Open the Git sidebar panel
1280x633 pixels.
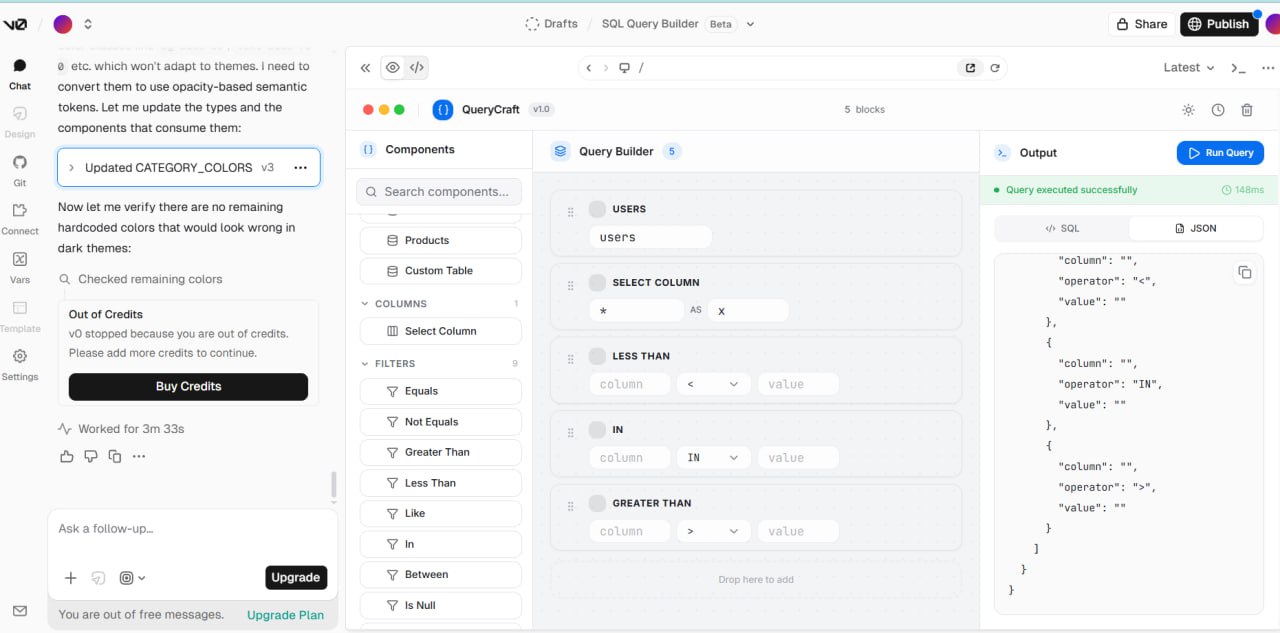[x=20, y=170]
